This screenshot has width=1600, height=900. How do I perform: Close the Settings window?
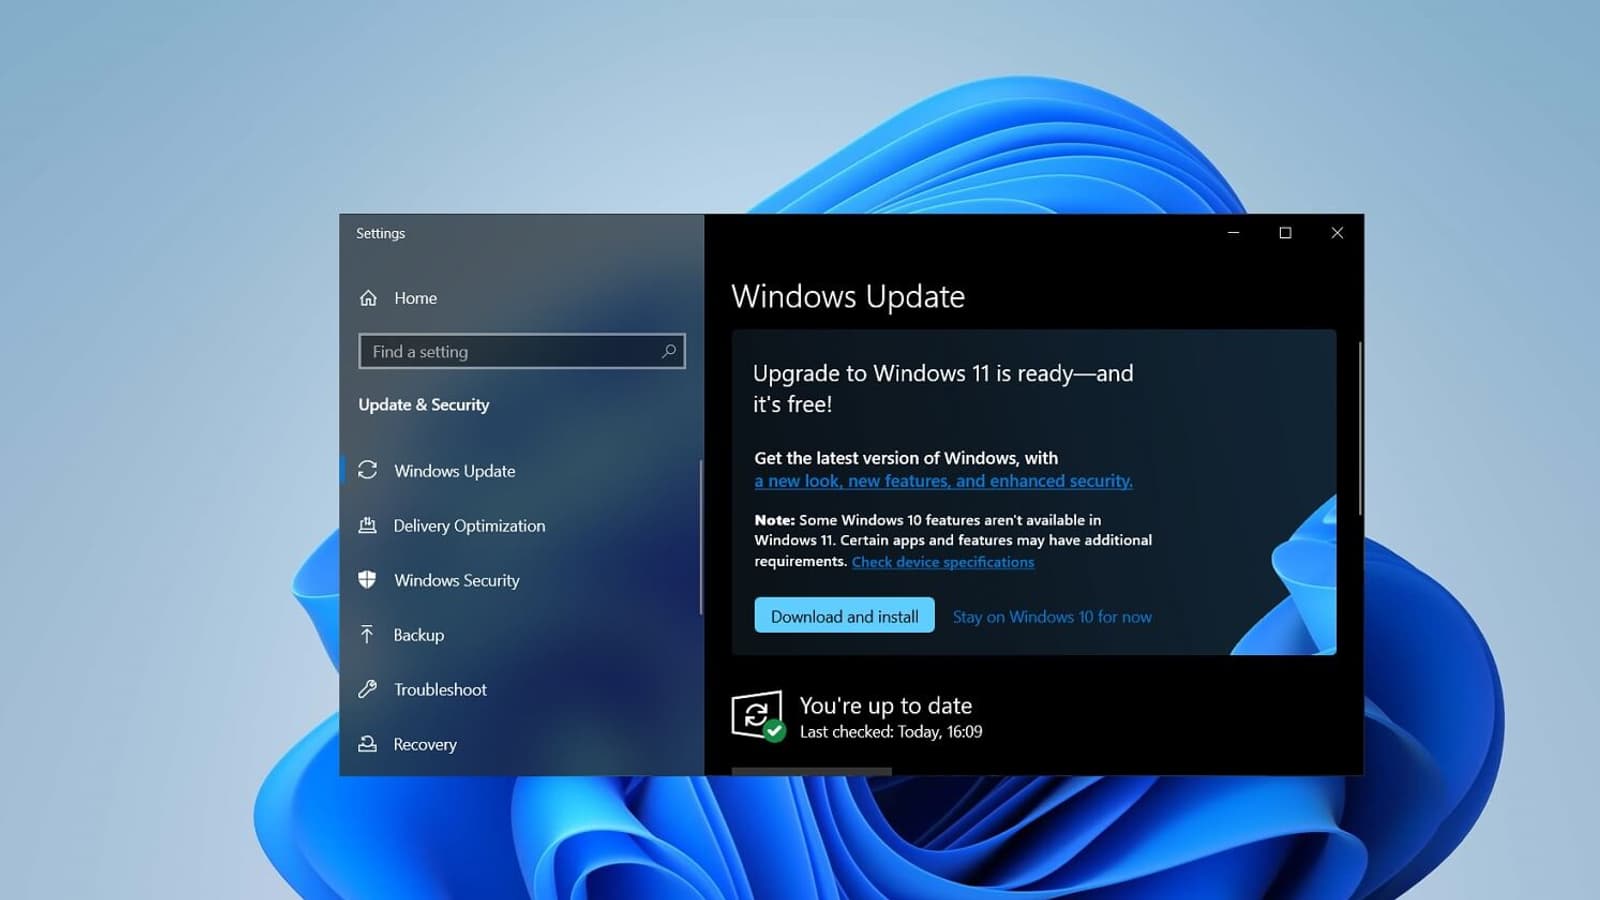[1337, 233]
